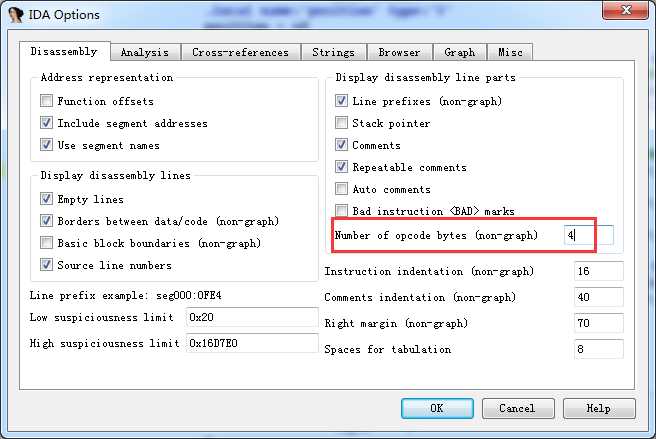Screen dimensions: 656x439
Task: Open Help for IDA Options
Action: (x=599, y=408)
